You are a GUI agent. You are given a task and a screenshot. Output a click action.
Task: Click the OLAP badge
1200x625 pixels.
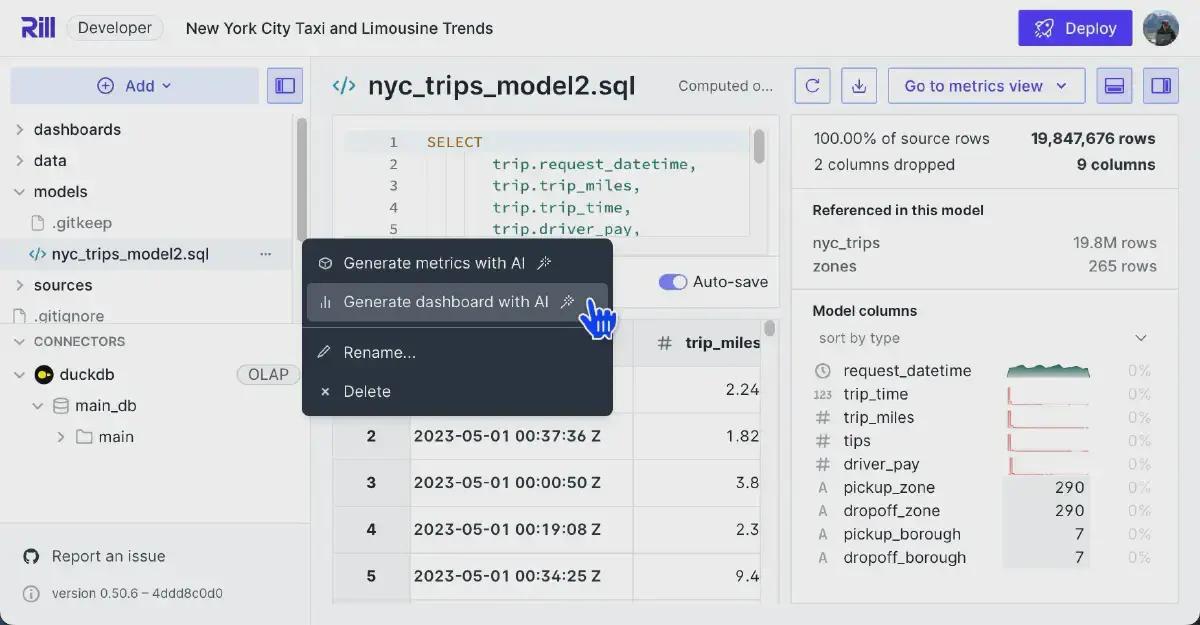[x=268, y=375]
